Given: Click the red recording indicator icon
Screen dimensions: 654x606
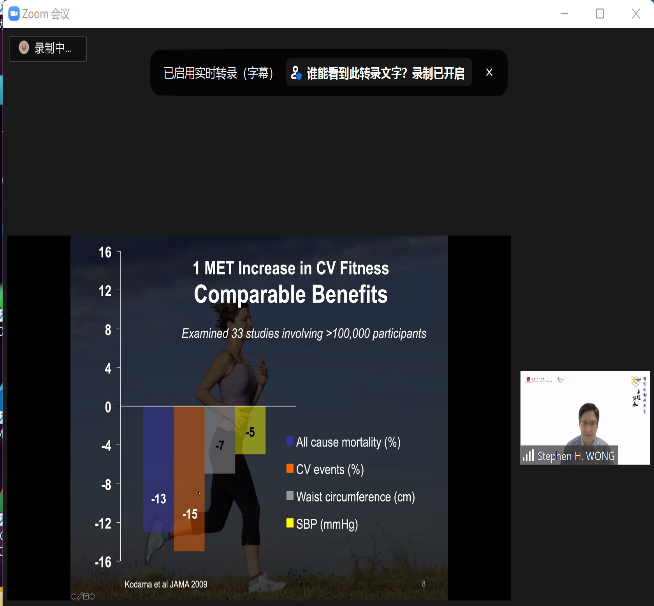Looking at the screenshot, I should pyautogui.click(x=24, y=48).
